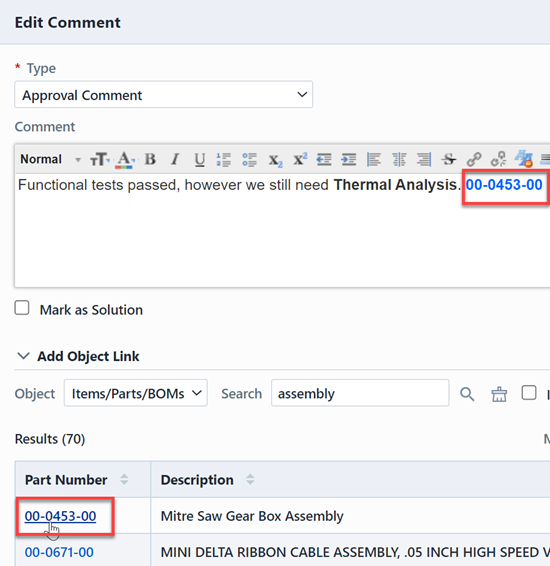The height and width of the screenshot is (566, 550).
Task: Apply strikethrough formatting
Action: click(449, 159)
